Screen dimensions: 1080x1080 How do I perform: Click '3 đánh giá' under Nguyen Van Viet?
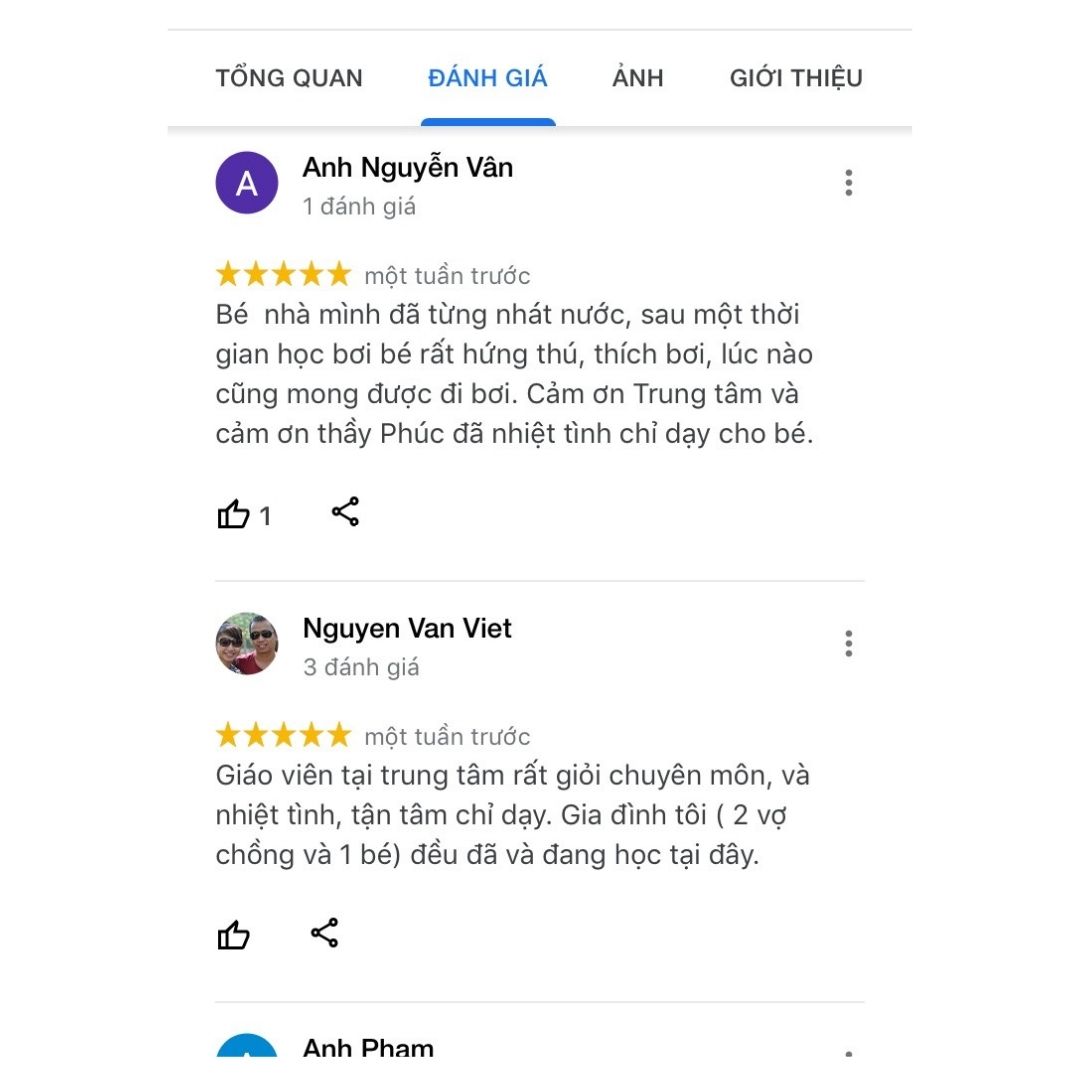click(361, 667)
